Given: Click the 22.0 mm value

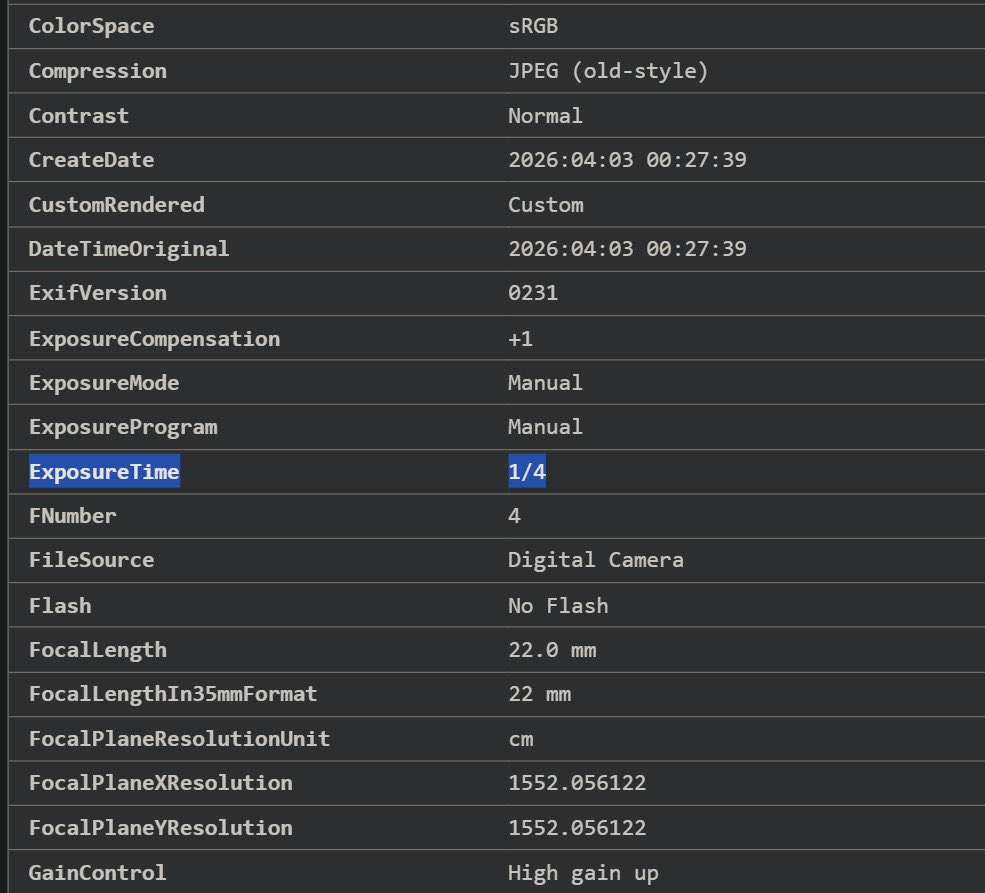Looking at the screenshot, I should [552, 650].
